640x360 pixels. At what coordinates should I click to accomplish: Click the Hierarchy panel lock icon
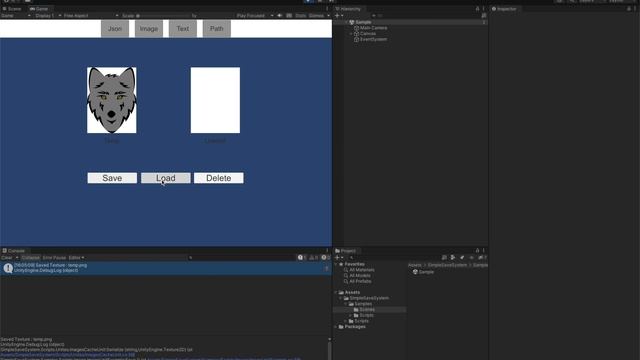478,9
